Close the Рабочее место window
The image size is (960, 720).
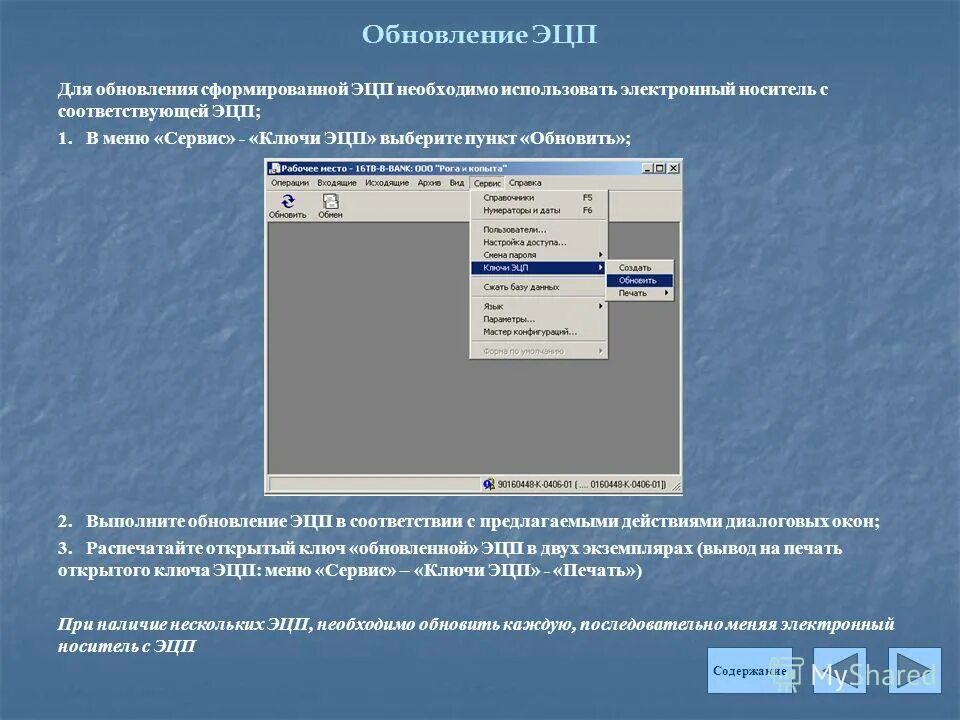(673, 168)
